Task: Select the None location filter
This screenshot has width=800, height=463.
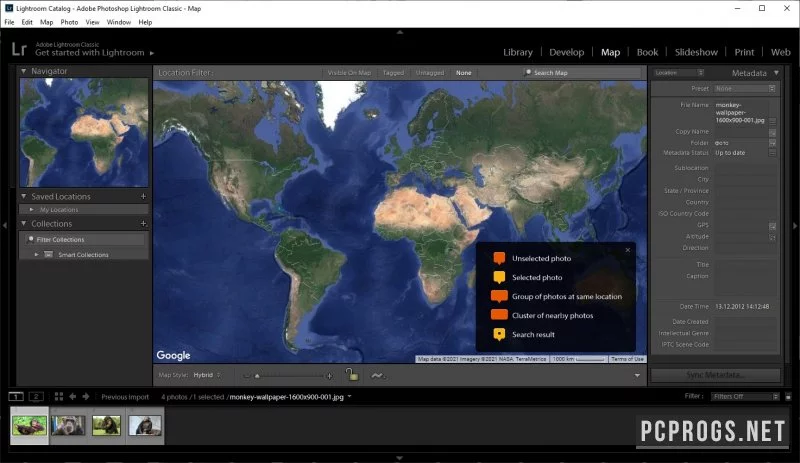Action: [x=463, y=73]
